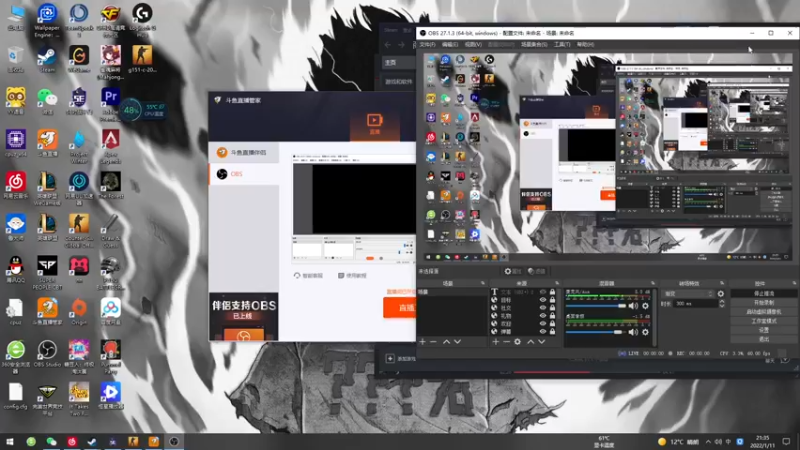Adjust the microphone/Aux volume slider
800x450 pixels.
(596, 306)
